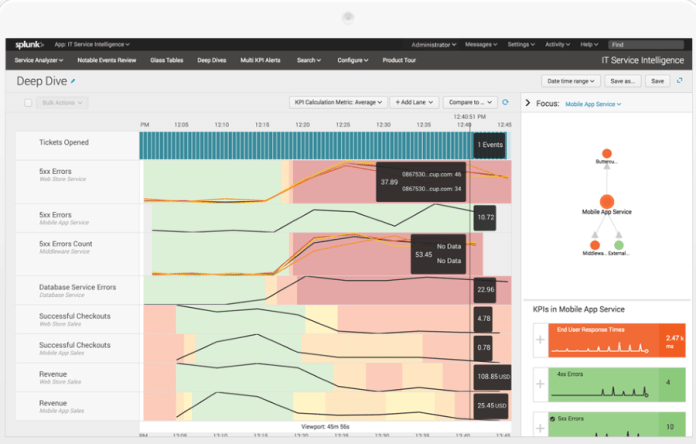The height and width of the screenshot is (444, 696).
Task: Click the 108.85 USD revenue value
Action: coord(493,377)
